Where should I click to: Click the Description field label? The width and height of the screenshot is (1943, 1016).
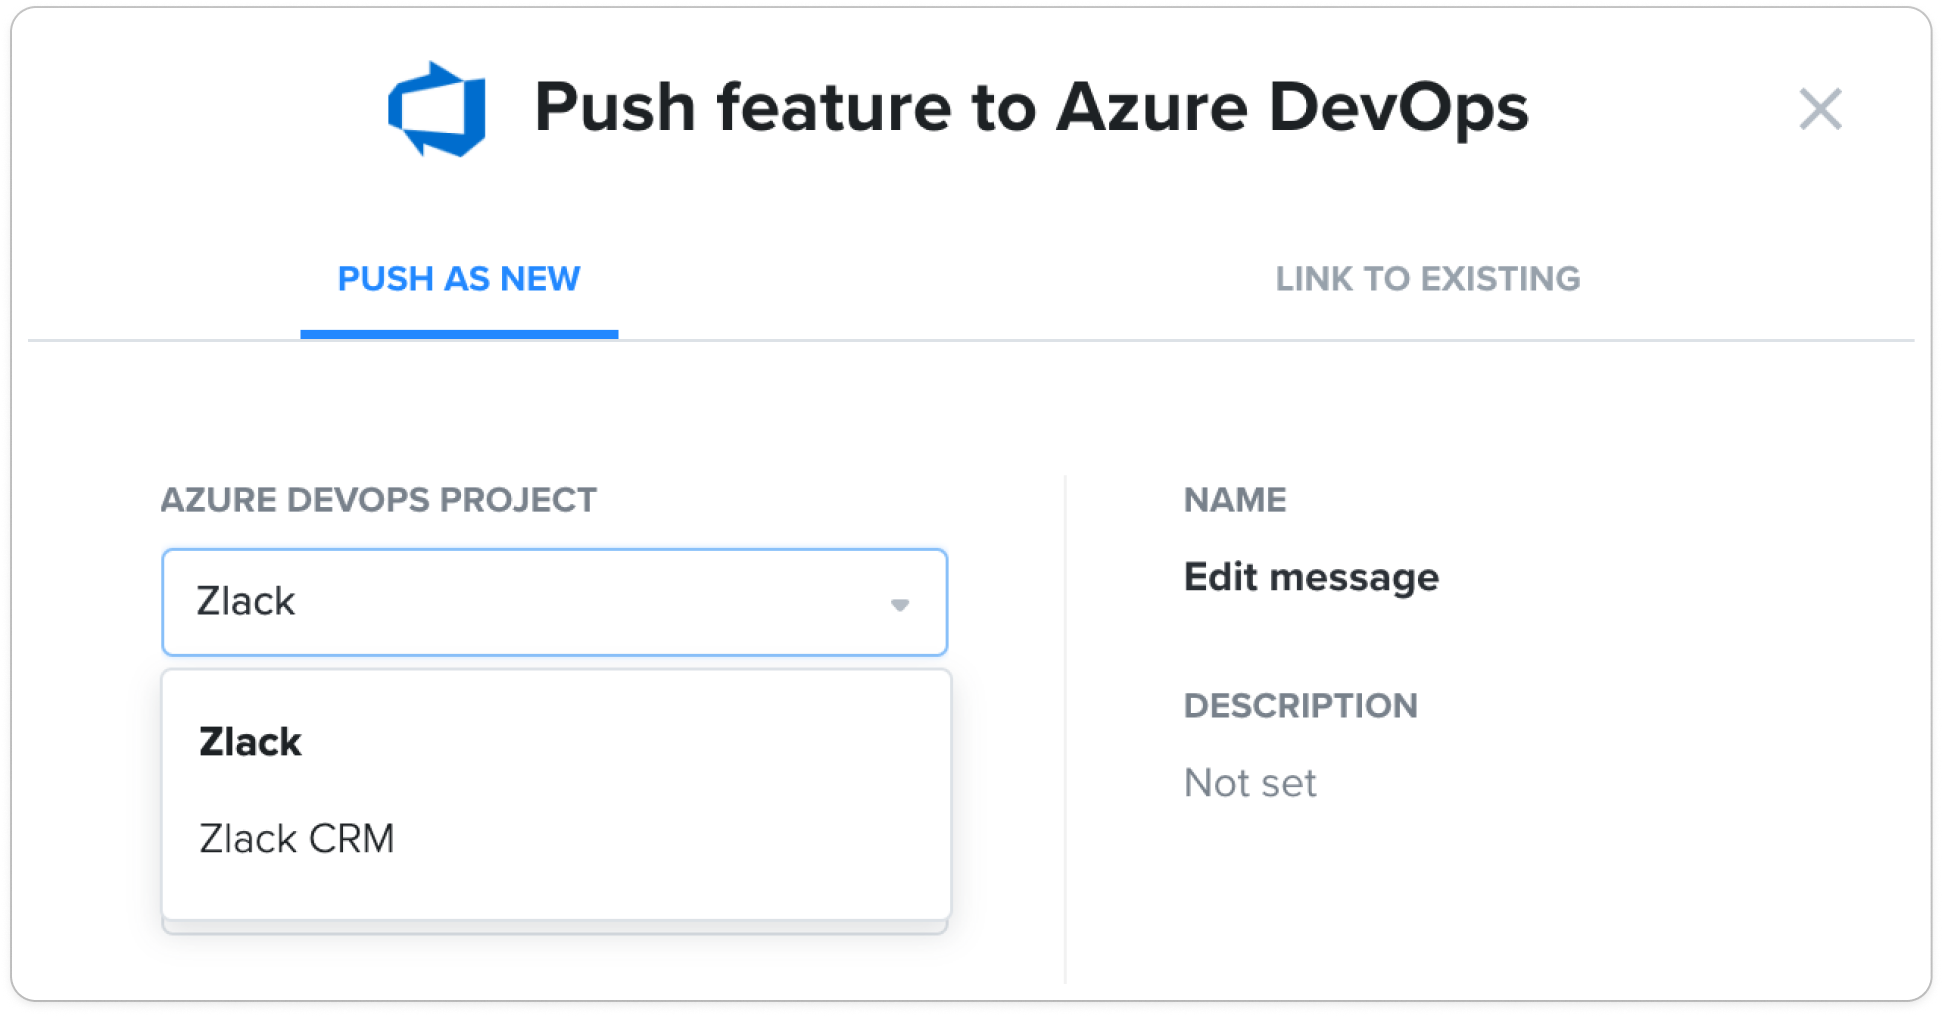coord(1300,706)
